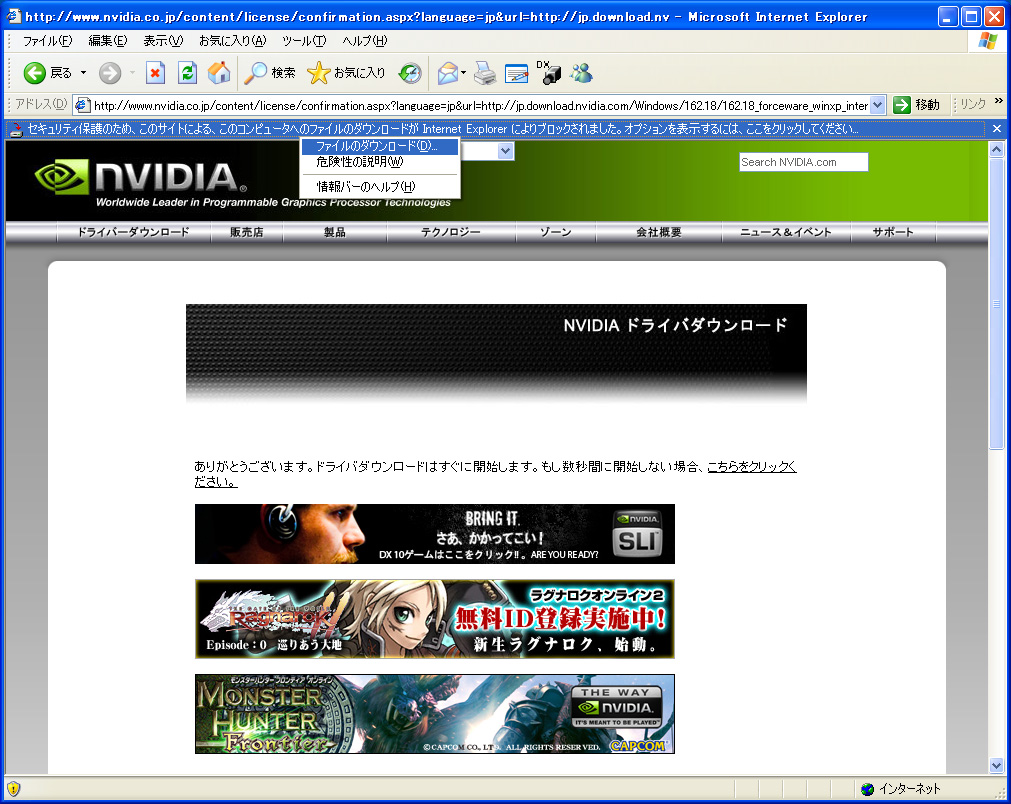Expand the Links (リンク) toolbar chevron

(999, 101)
